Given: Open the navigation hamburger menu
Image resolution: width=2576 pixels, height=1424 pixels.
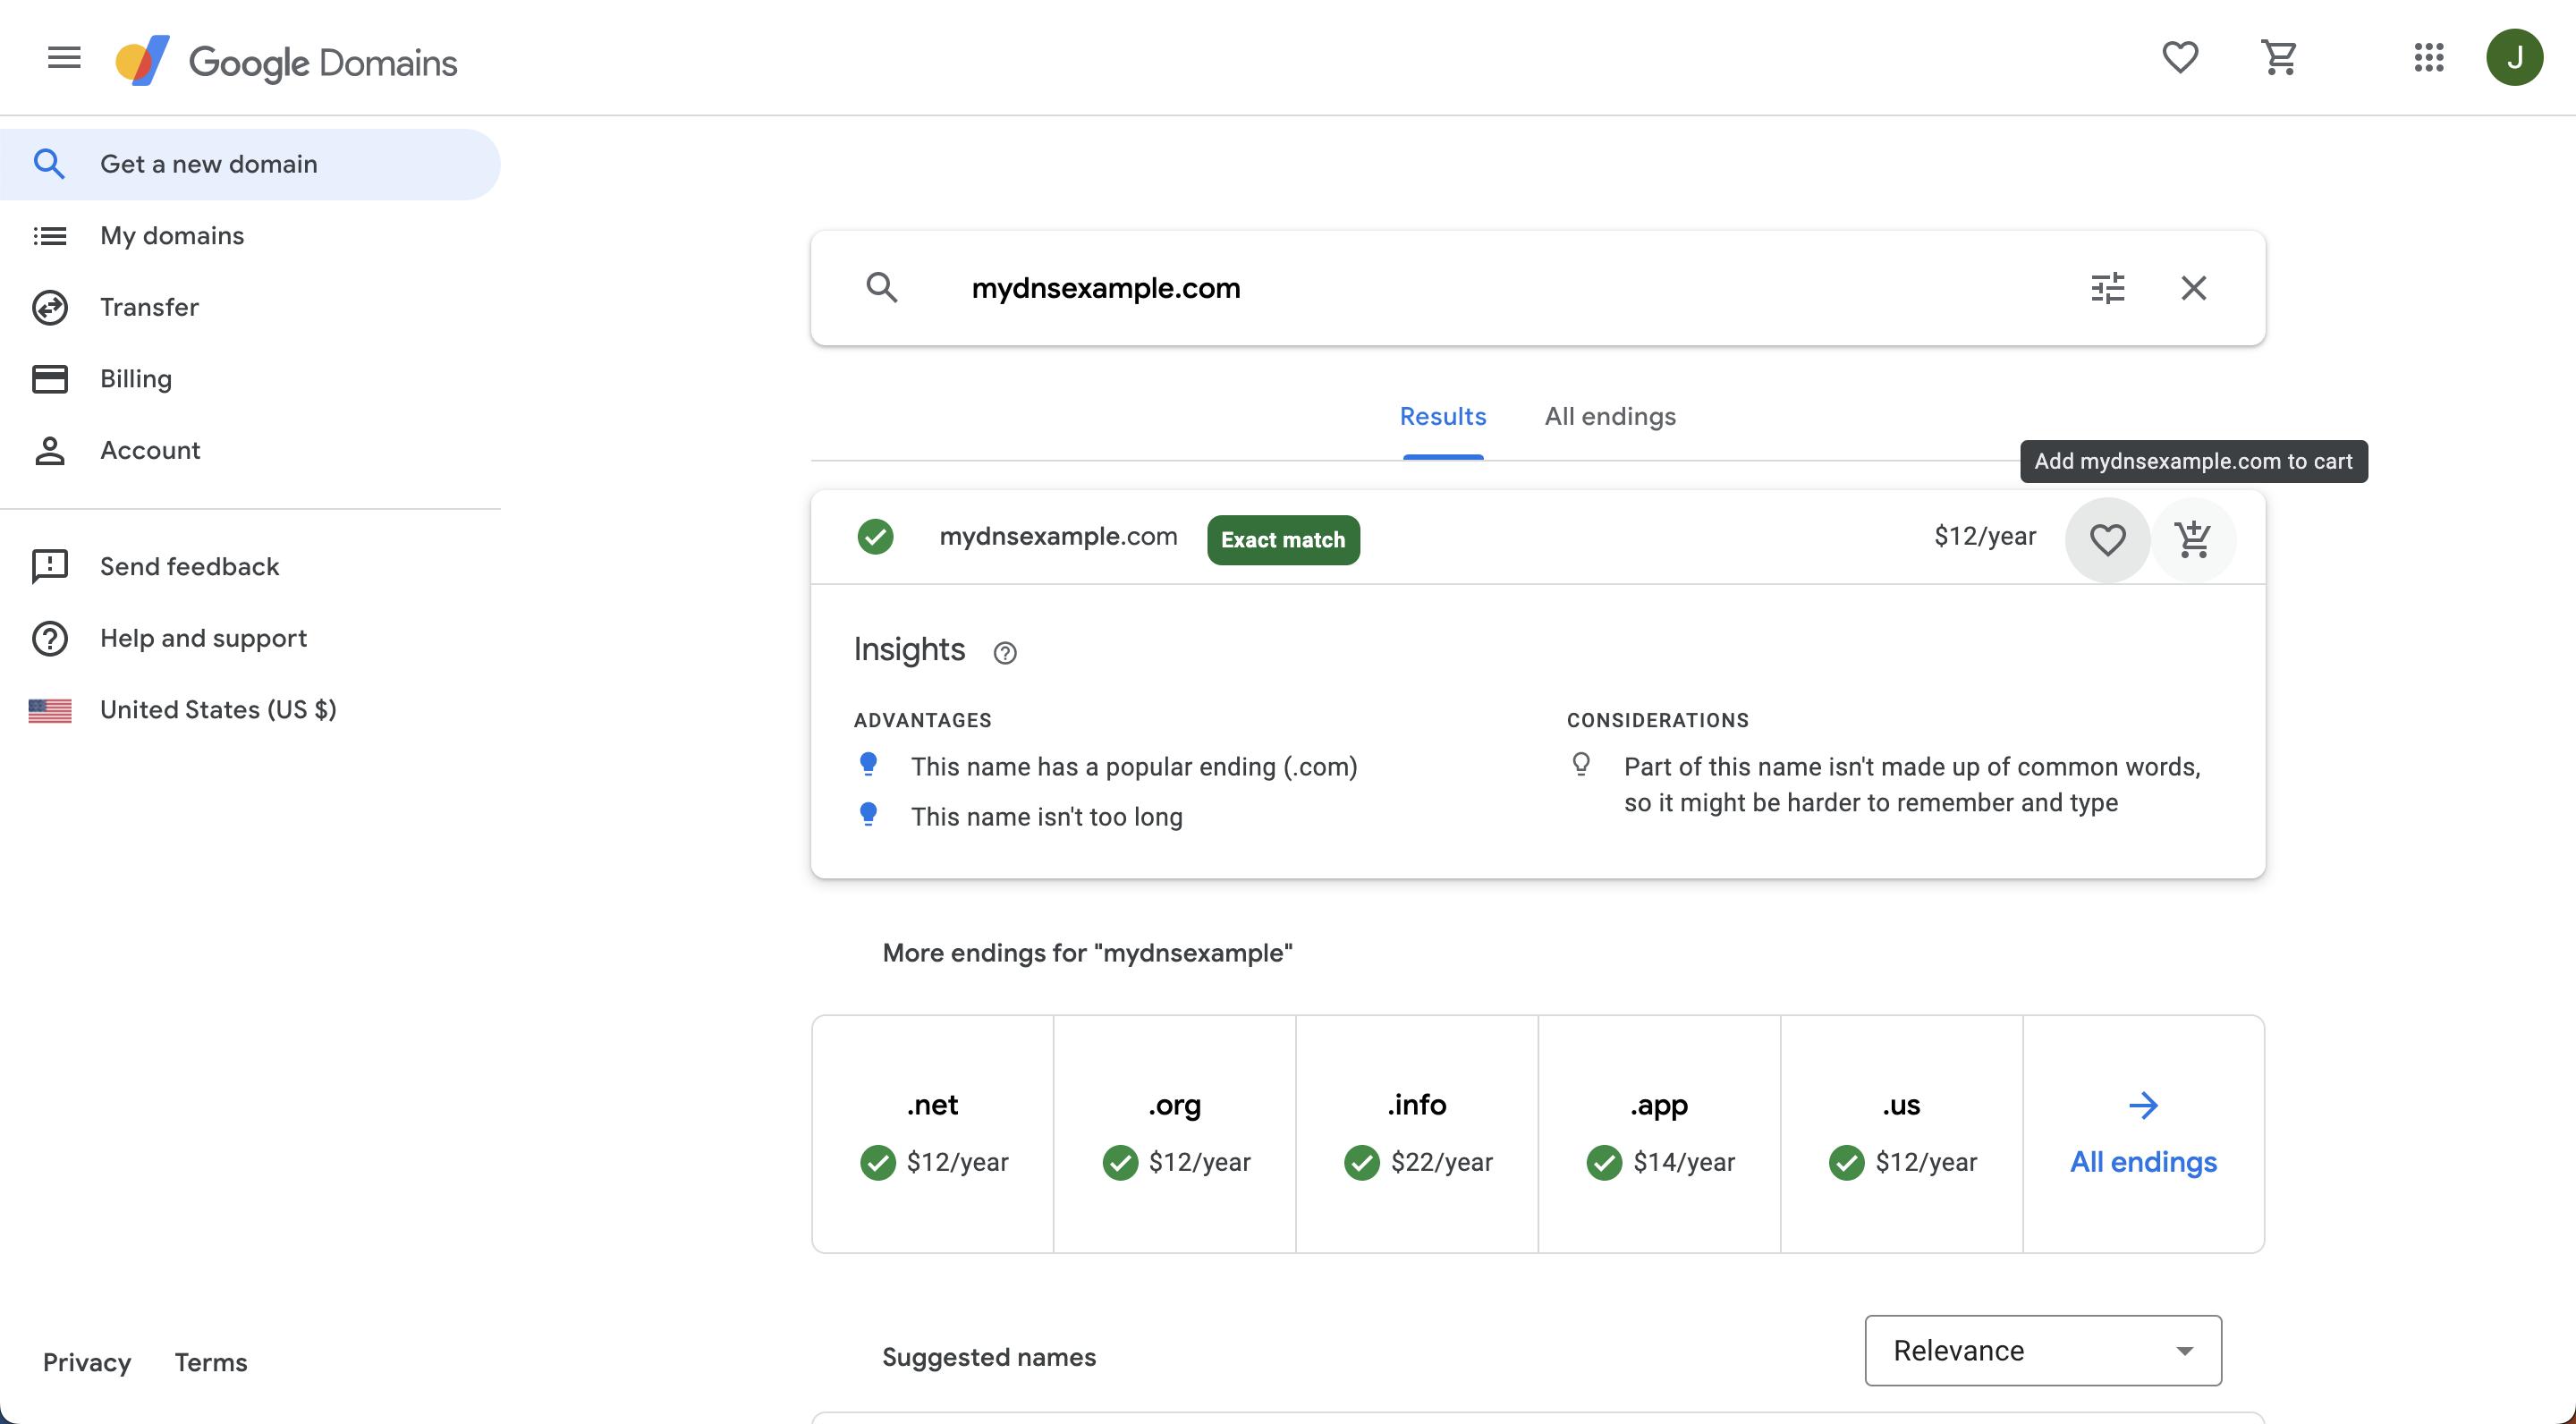Looking at the screenshot, I should [63, 57].
